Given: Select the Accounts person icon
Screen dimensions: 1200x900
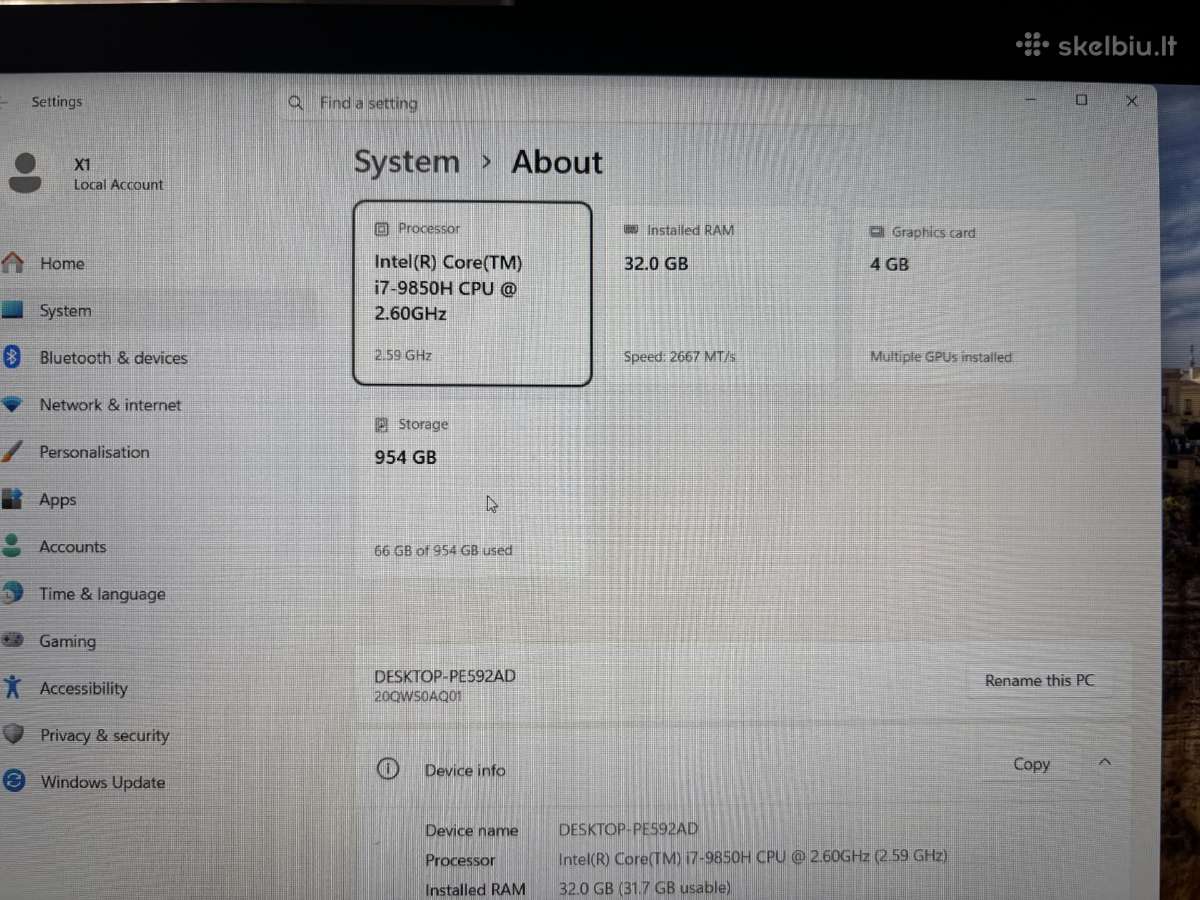Looking at the screenshot, I should tap(12, 546).
